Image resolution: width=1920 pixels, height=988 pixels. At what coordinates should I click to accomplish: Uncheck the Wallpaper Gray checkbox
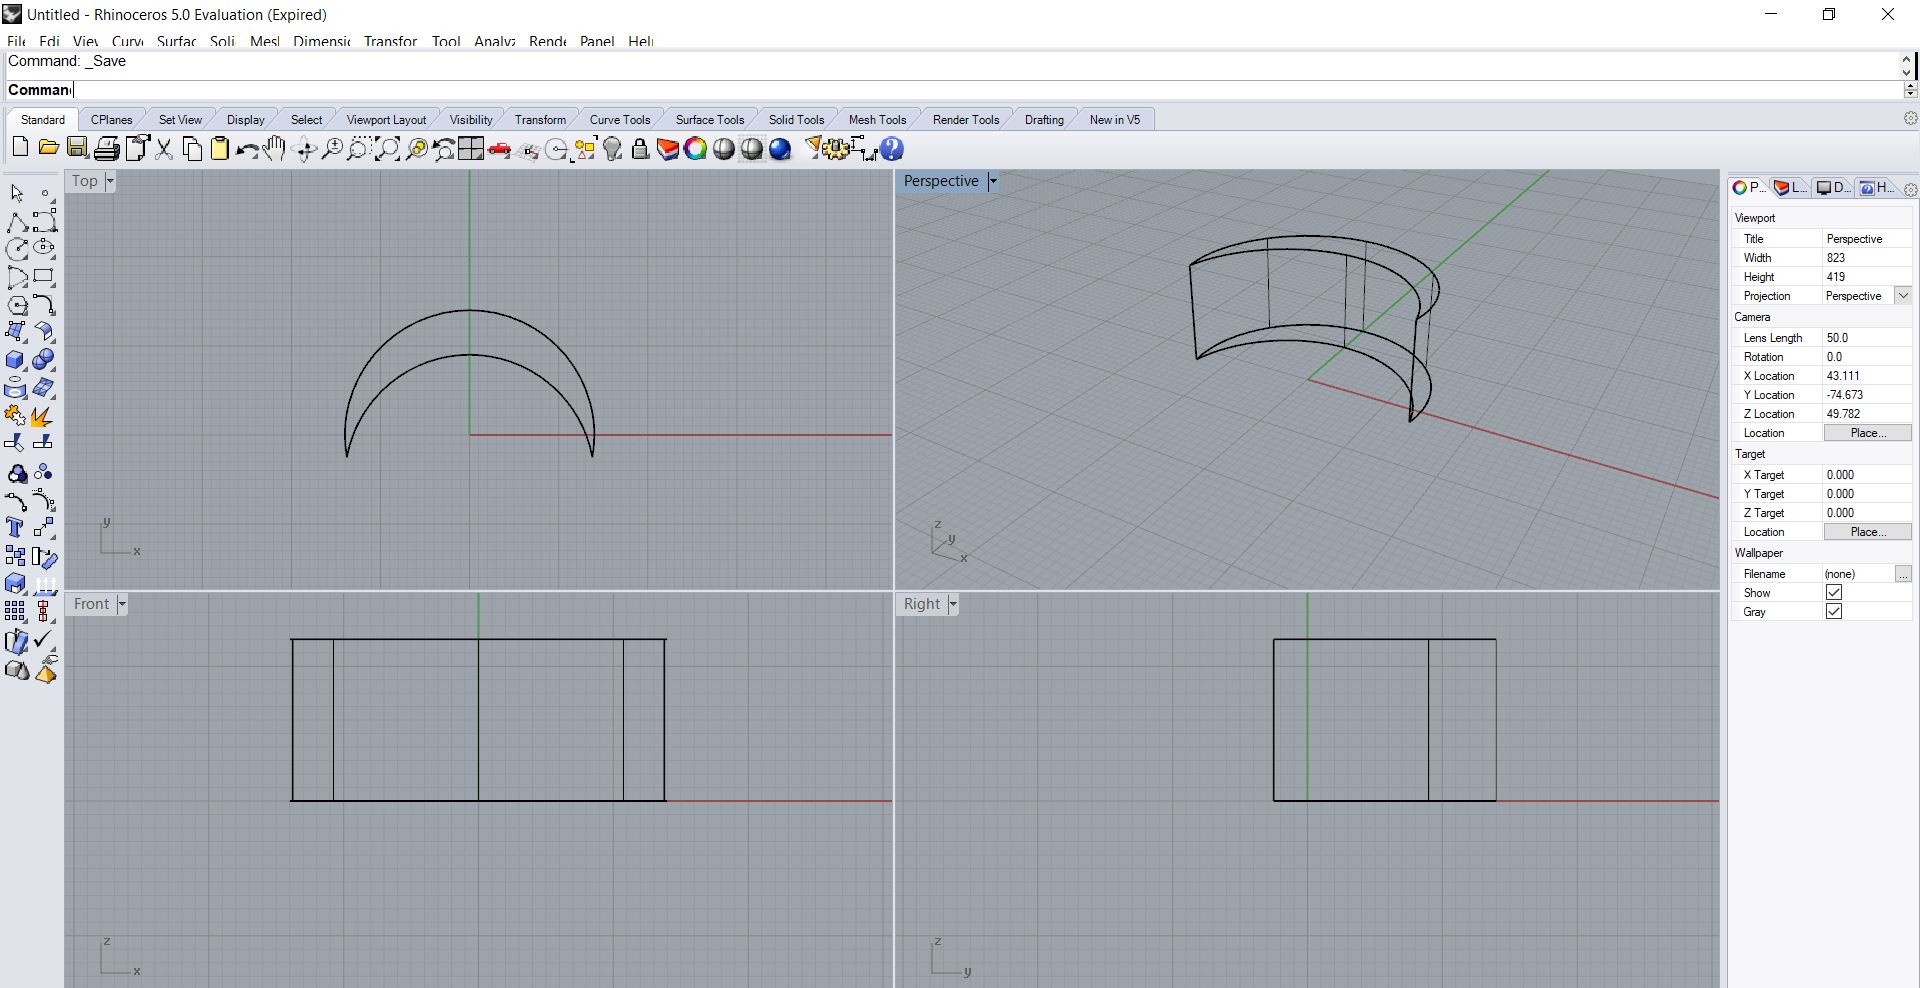tap(1833, 611)
